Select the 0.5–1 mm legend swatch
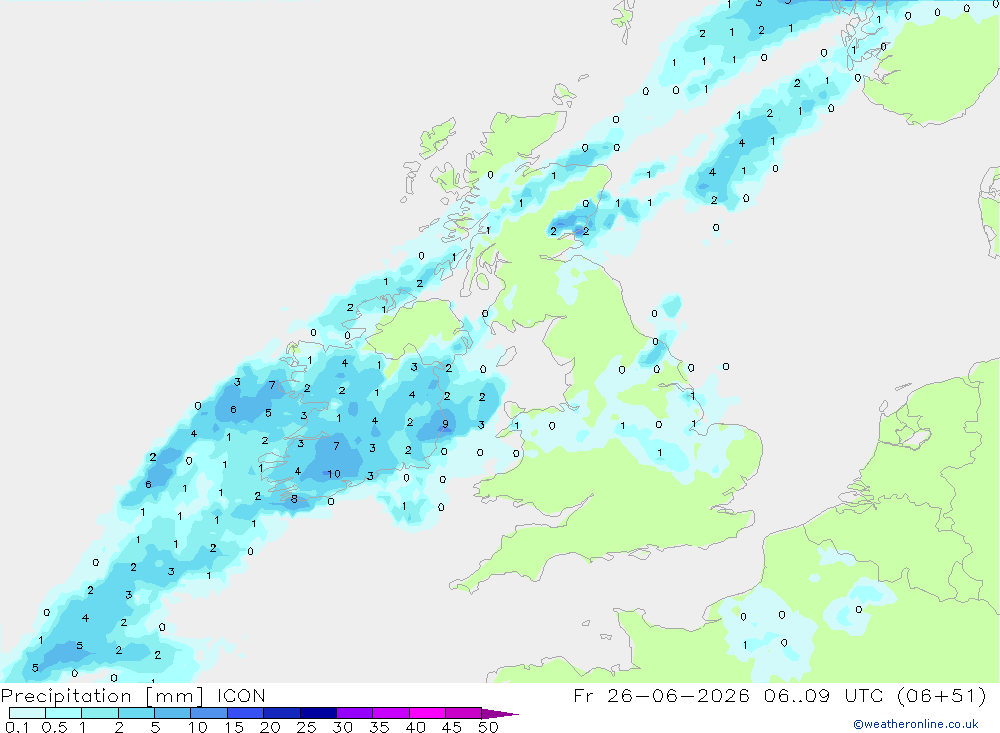The height and width of the screenshot is (733, 1000). click(64, 713)
